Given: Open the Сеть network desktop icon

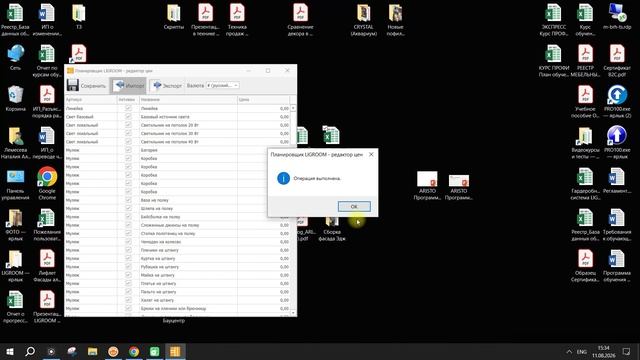Looking at the screenshot, I should (x=16, y=58).
